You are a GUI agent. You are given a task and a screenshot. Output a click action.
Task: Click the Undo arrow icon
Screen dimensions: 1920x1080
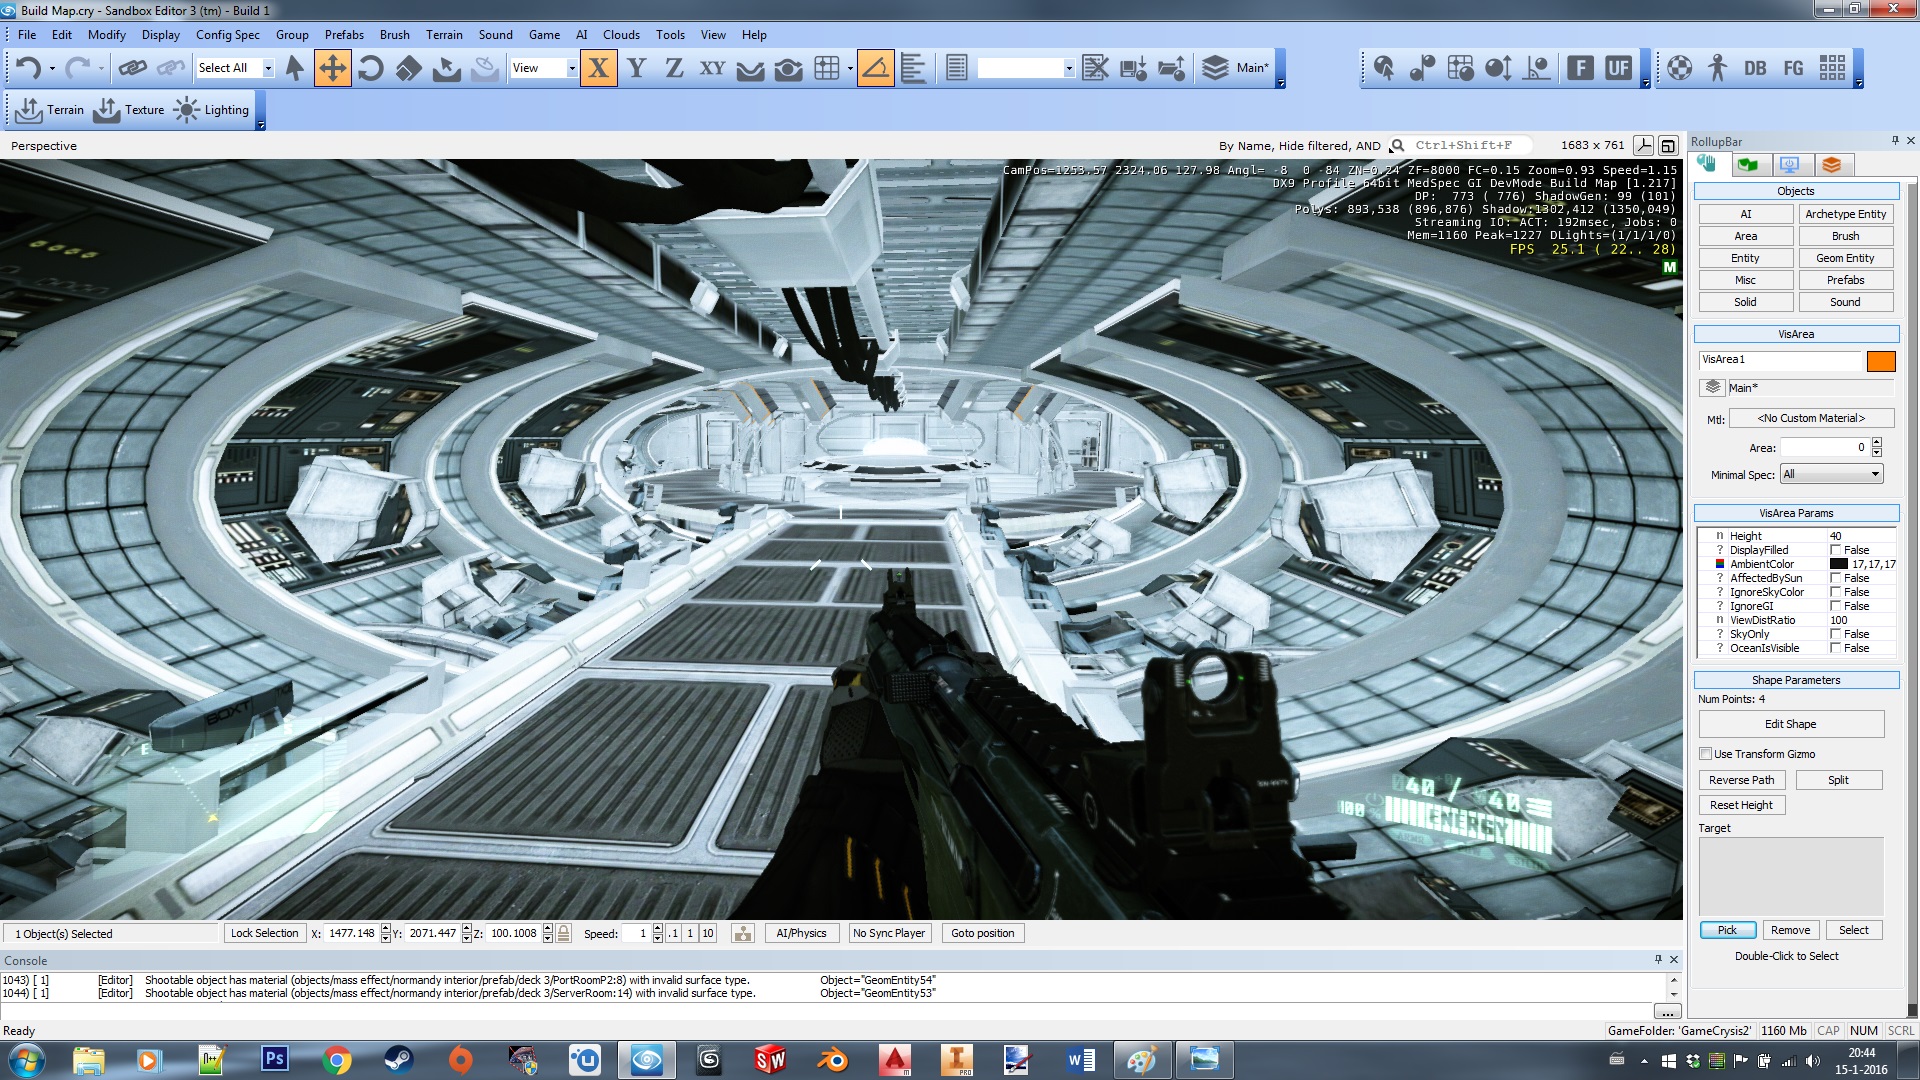pyautogui.click(x=28, y=68)
